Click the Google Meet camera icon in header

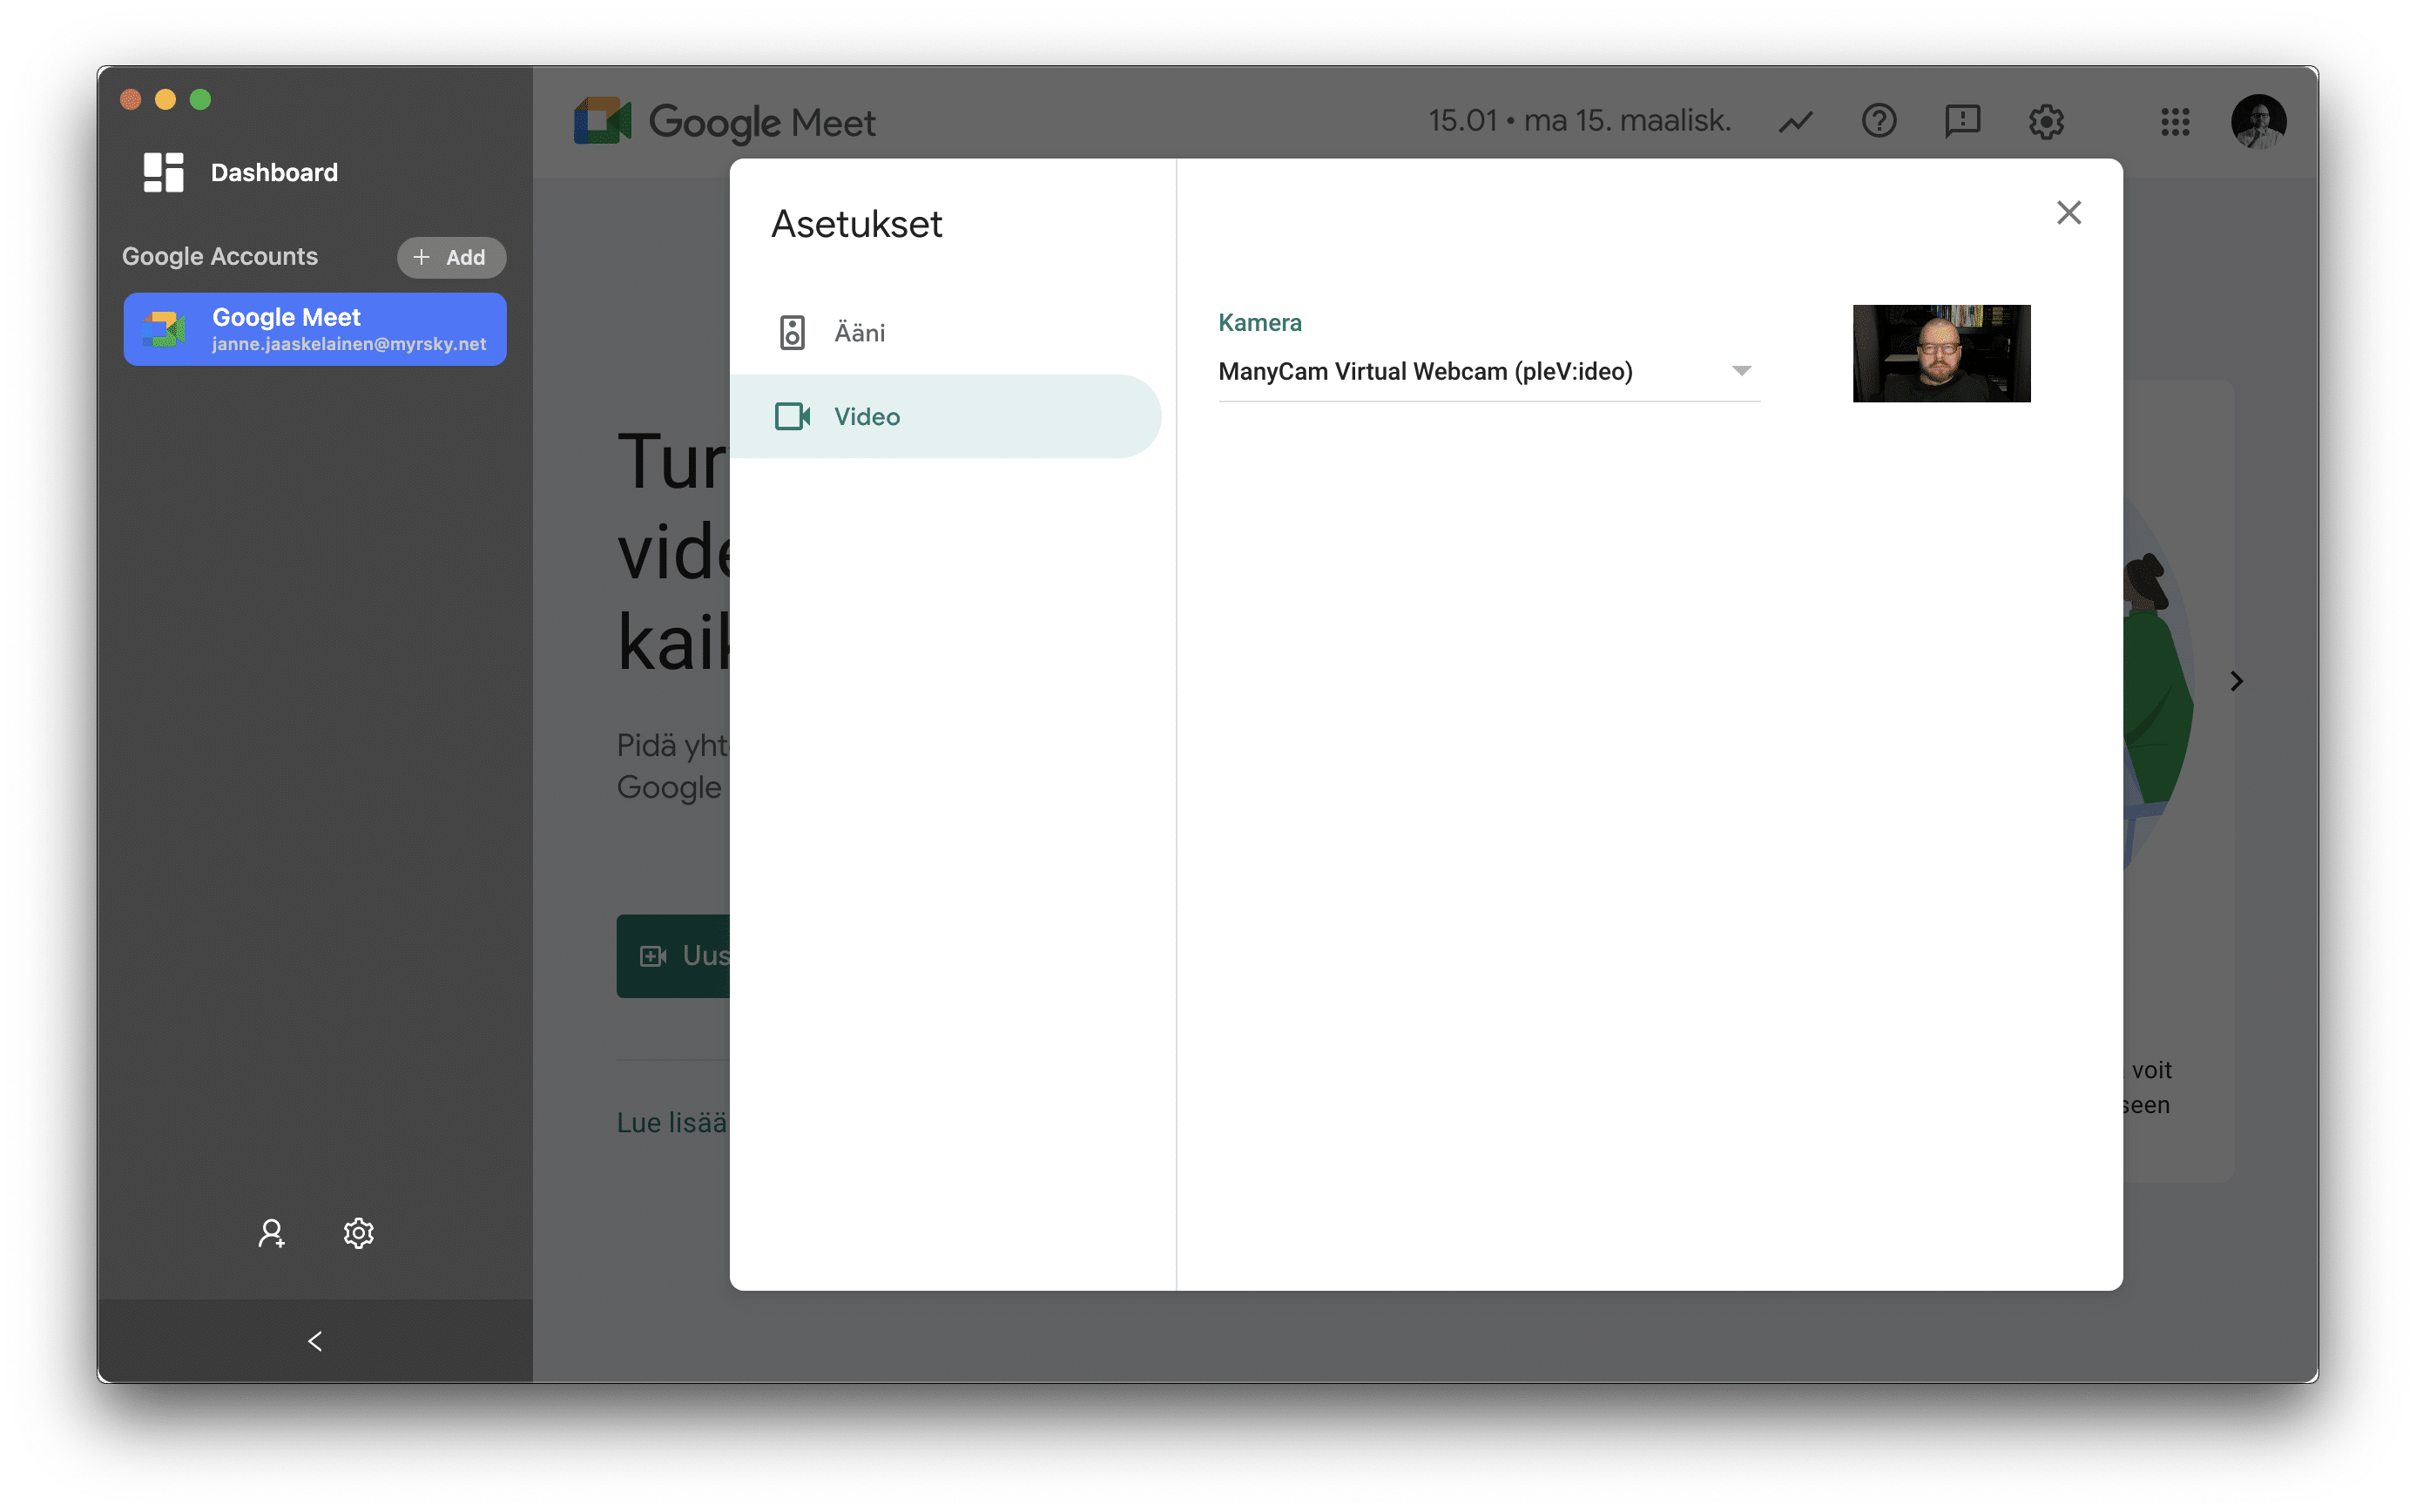(603, 120)
